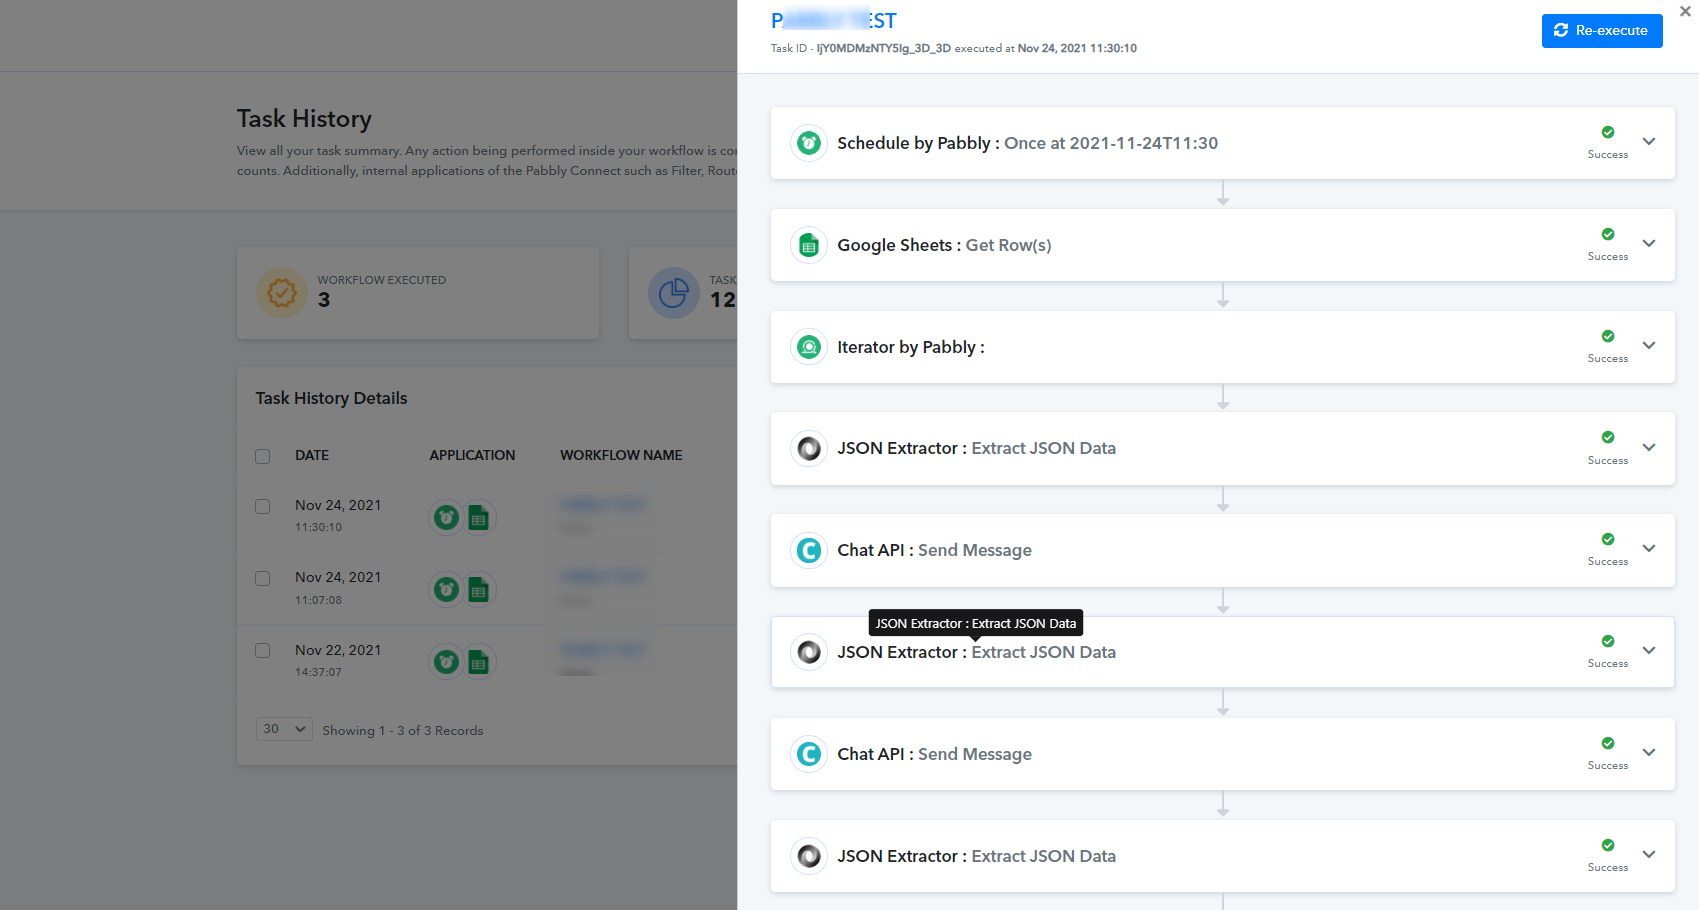Expand the third JSON Extractor step chevron
The image size is (1699, 910).
pyautogui.click(x=1649, y=854)
